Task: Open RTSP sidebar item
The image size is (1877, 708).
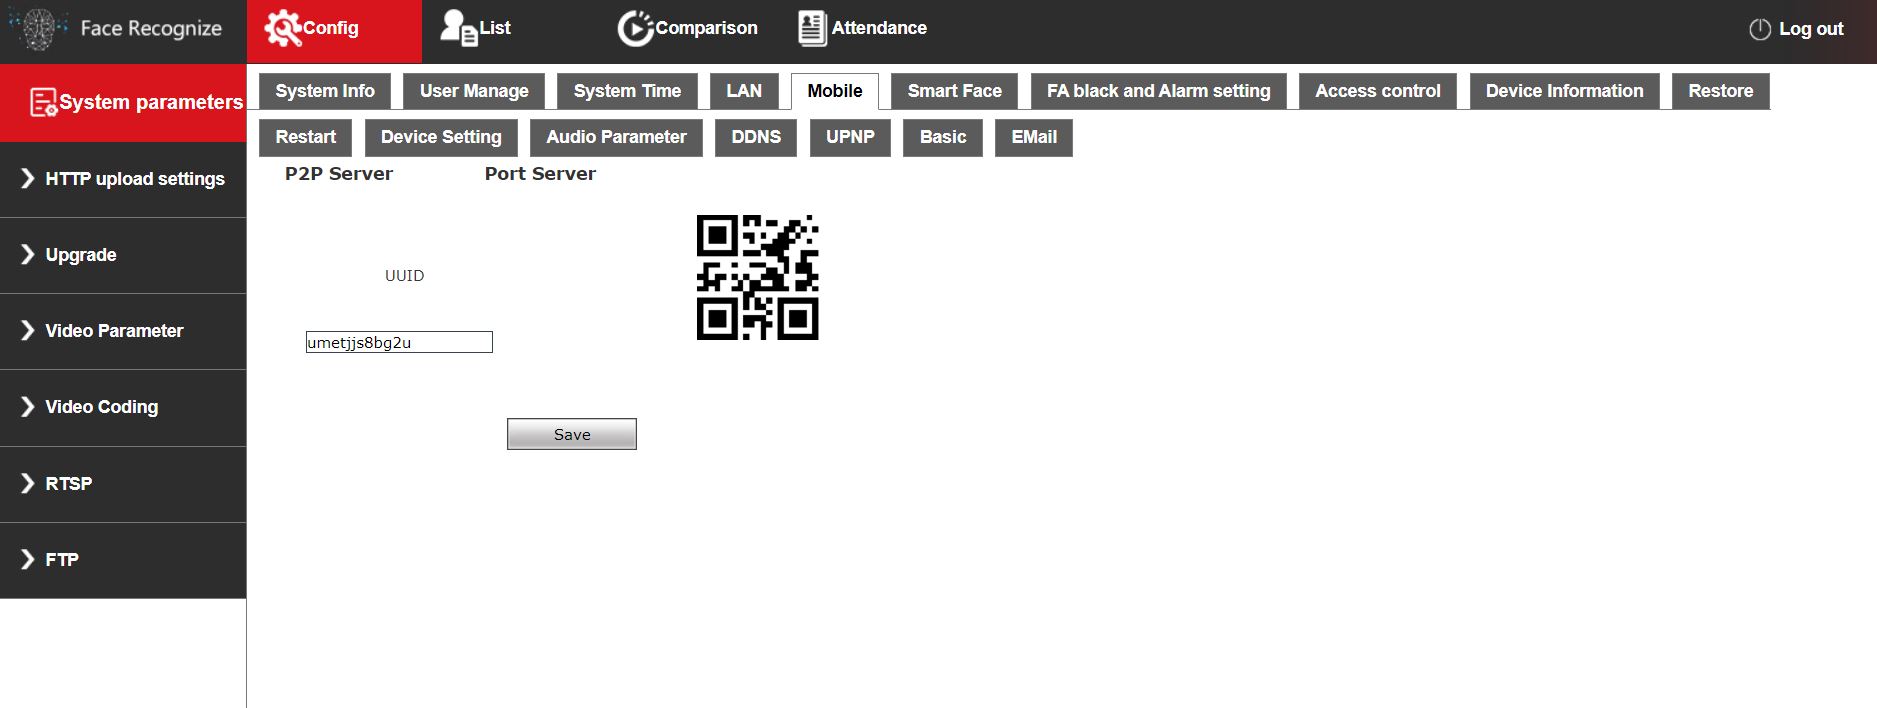Action: click(x=123, y=484)
